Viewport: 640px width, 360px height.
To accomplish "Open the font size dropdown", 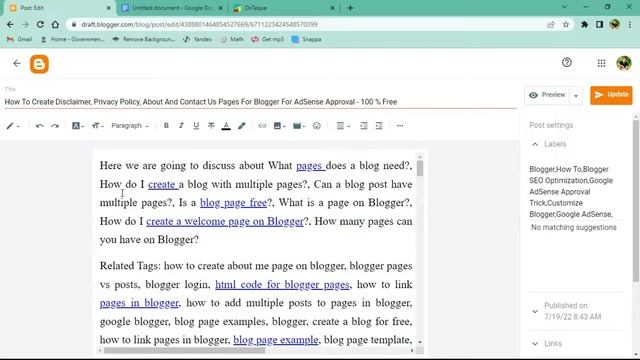I will (x=98, y=126).
